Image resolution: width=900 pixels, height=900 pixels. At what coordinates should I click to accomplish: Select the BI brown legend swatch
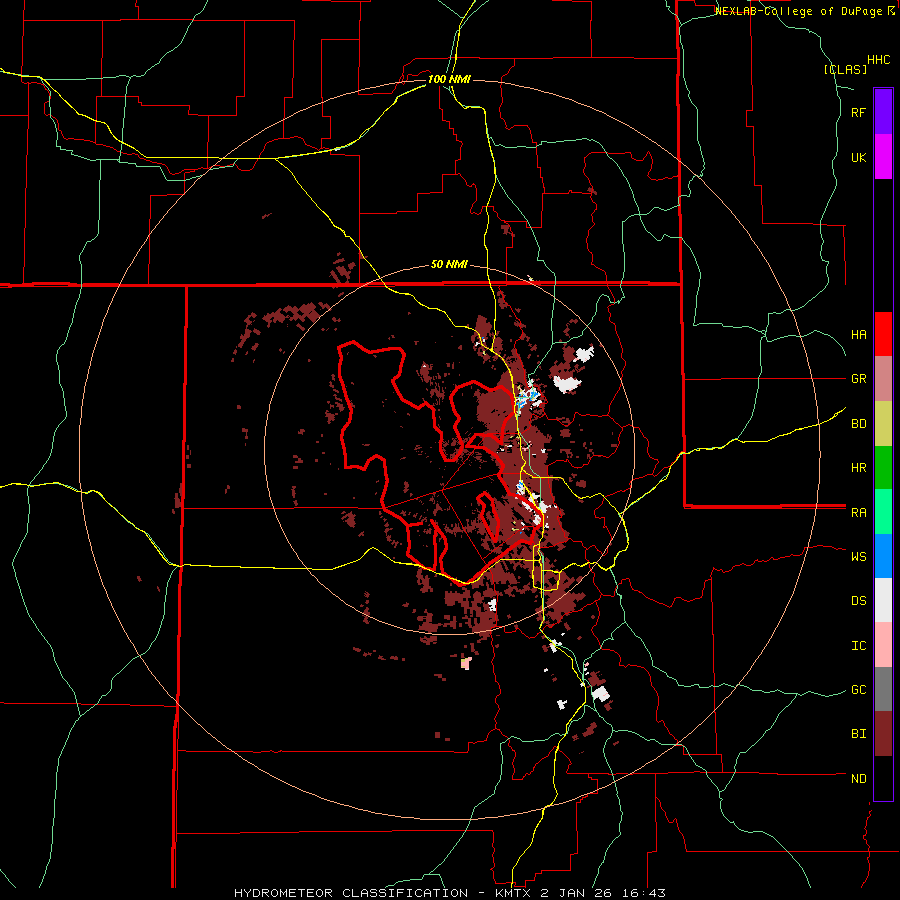[883, 734]
